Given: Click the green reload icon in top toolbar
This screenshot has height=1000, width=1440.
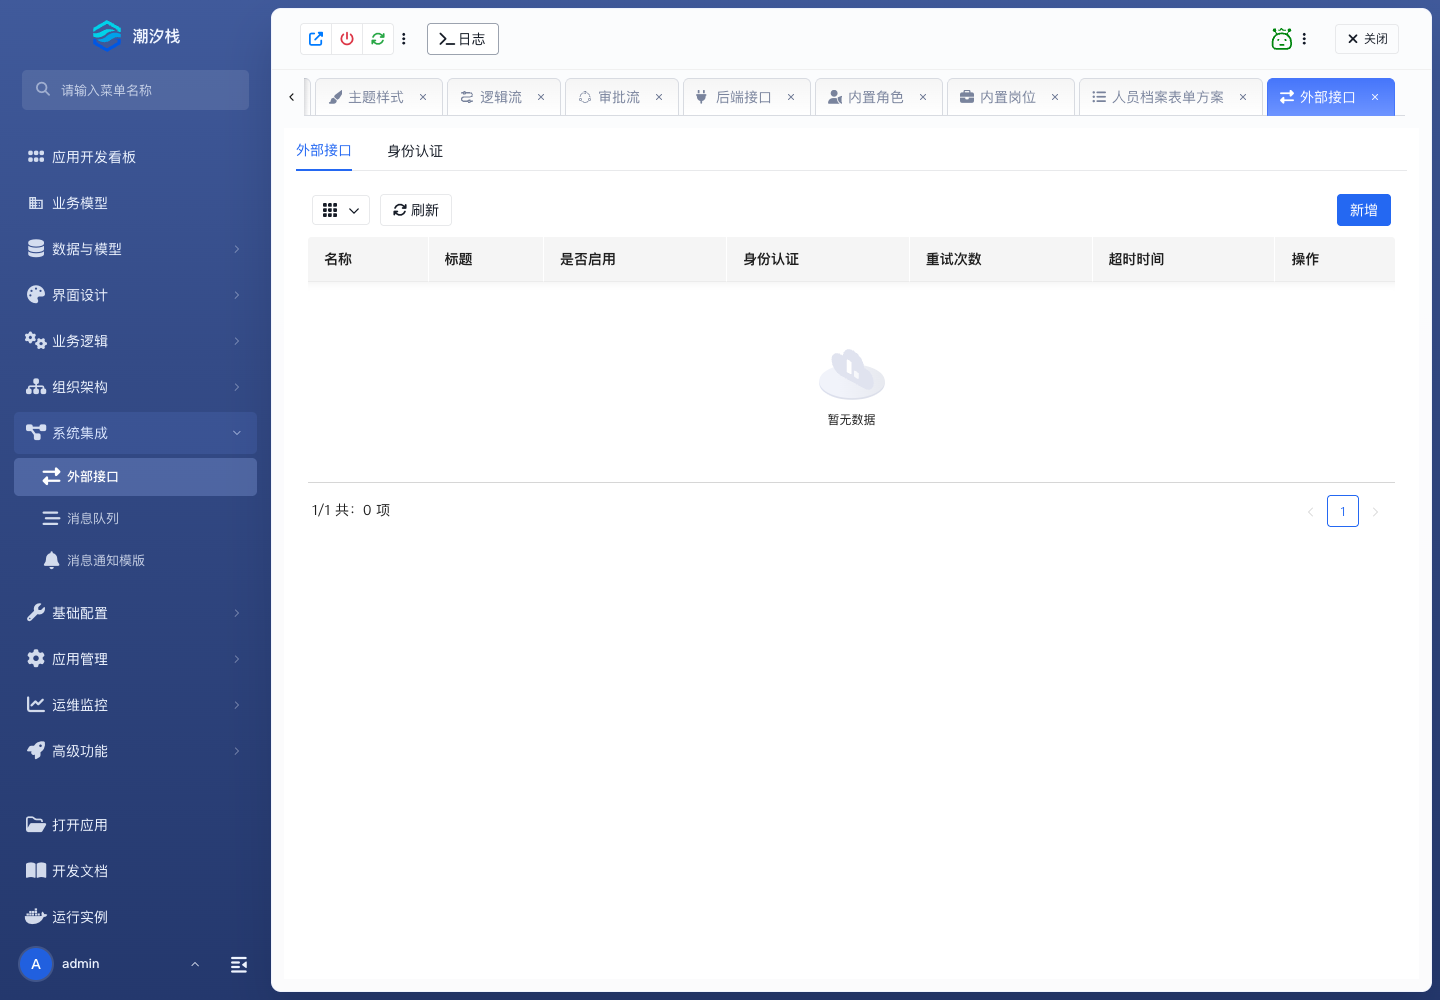Looking at the screenshot, I should click(x=378, y=39).
